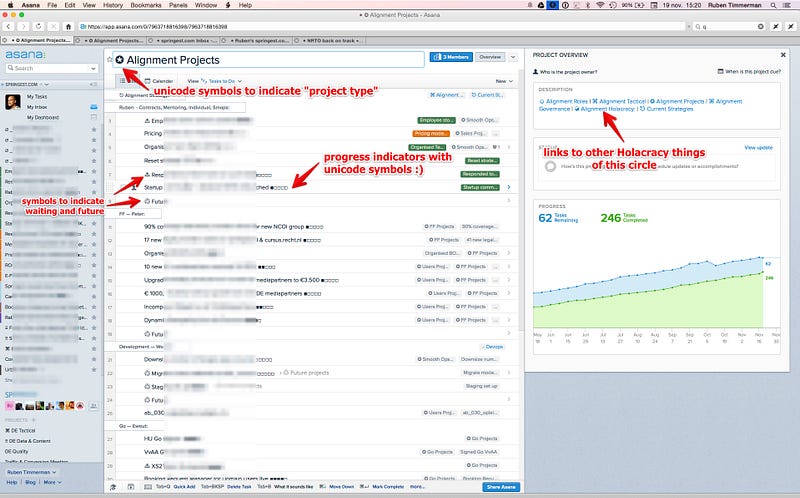Collapse the sidebar with the arrow icon
The height and width of the screenshot is (498, 800).
(93, 84)
